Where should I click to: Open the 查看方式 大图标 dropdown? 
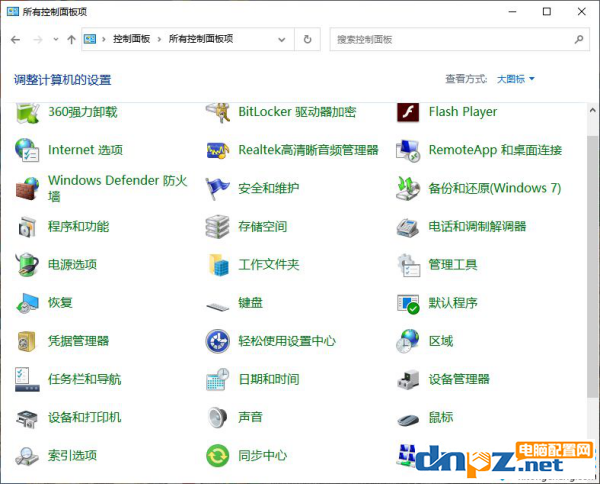pyautogui.click(x=515, y=79)
